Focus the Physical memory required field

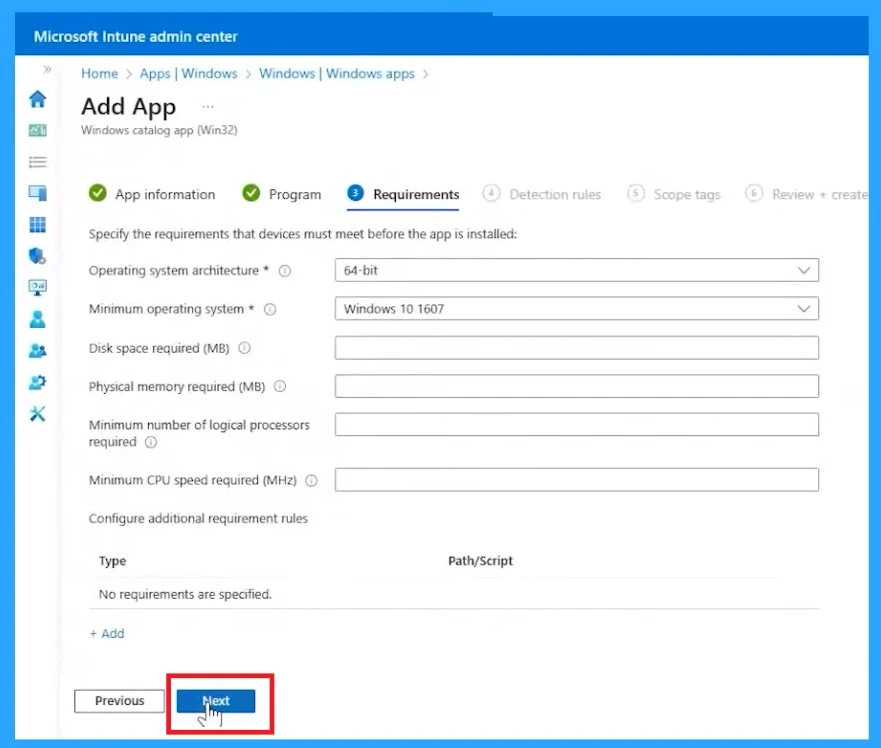pyautogui.click(x=576, y=386)
